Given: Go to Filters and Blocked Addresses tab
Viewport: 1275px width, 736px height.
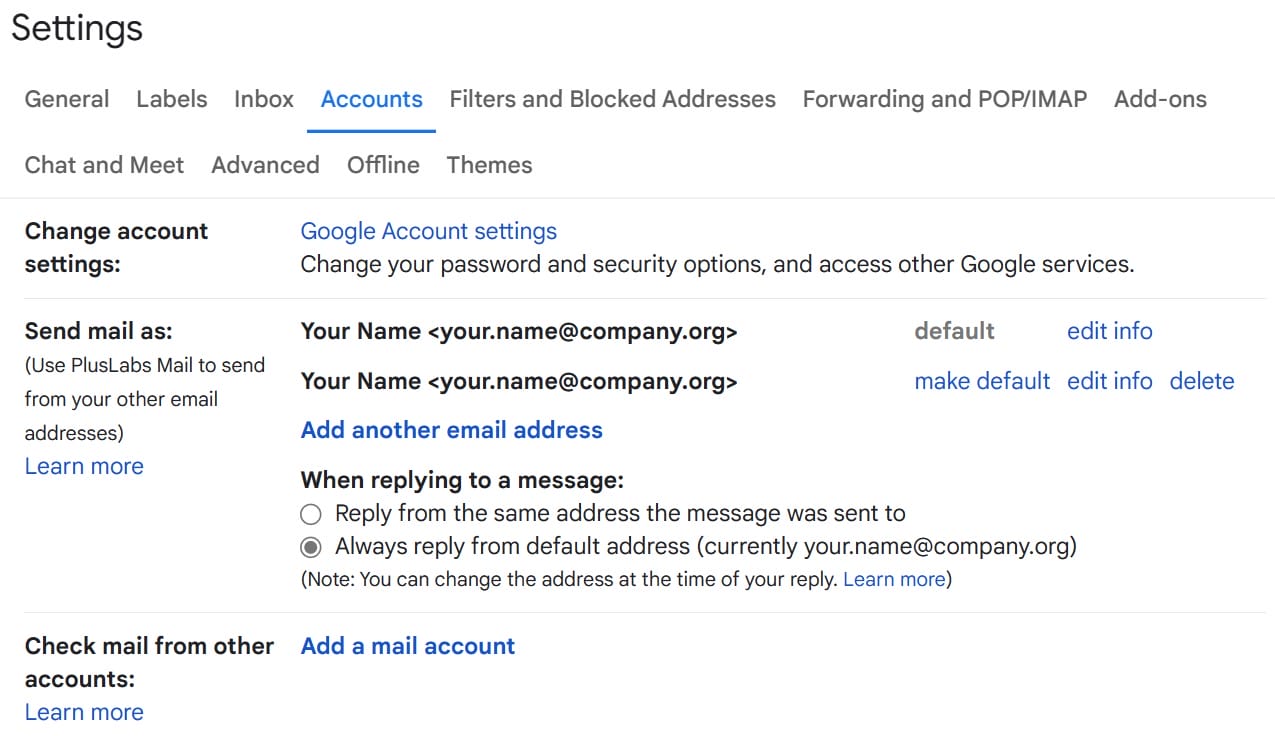Looking at the screenshot, I should [x=612, y=99].
